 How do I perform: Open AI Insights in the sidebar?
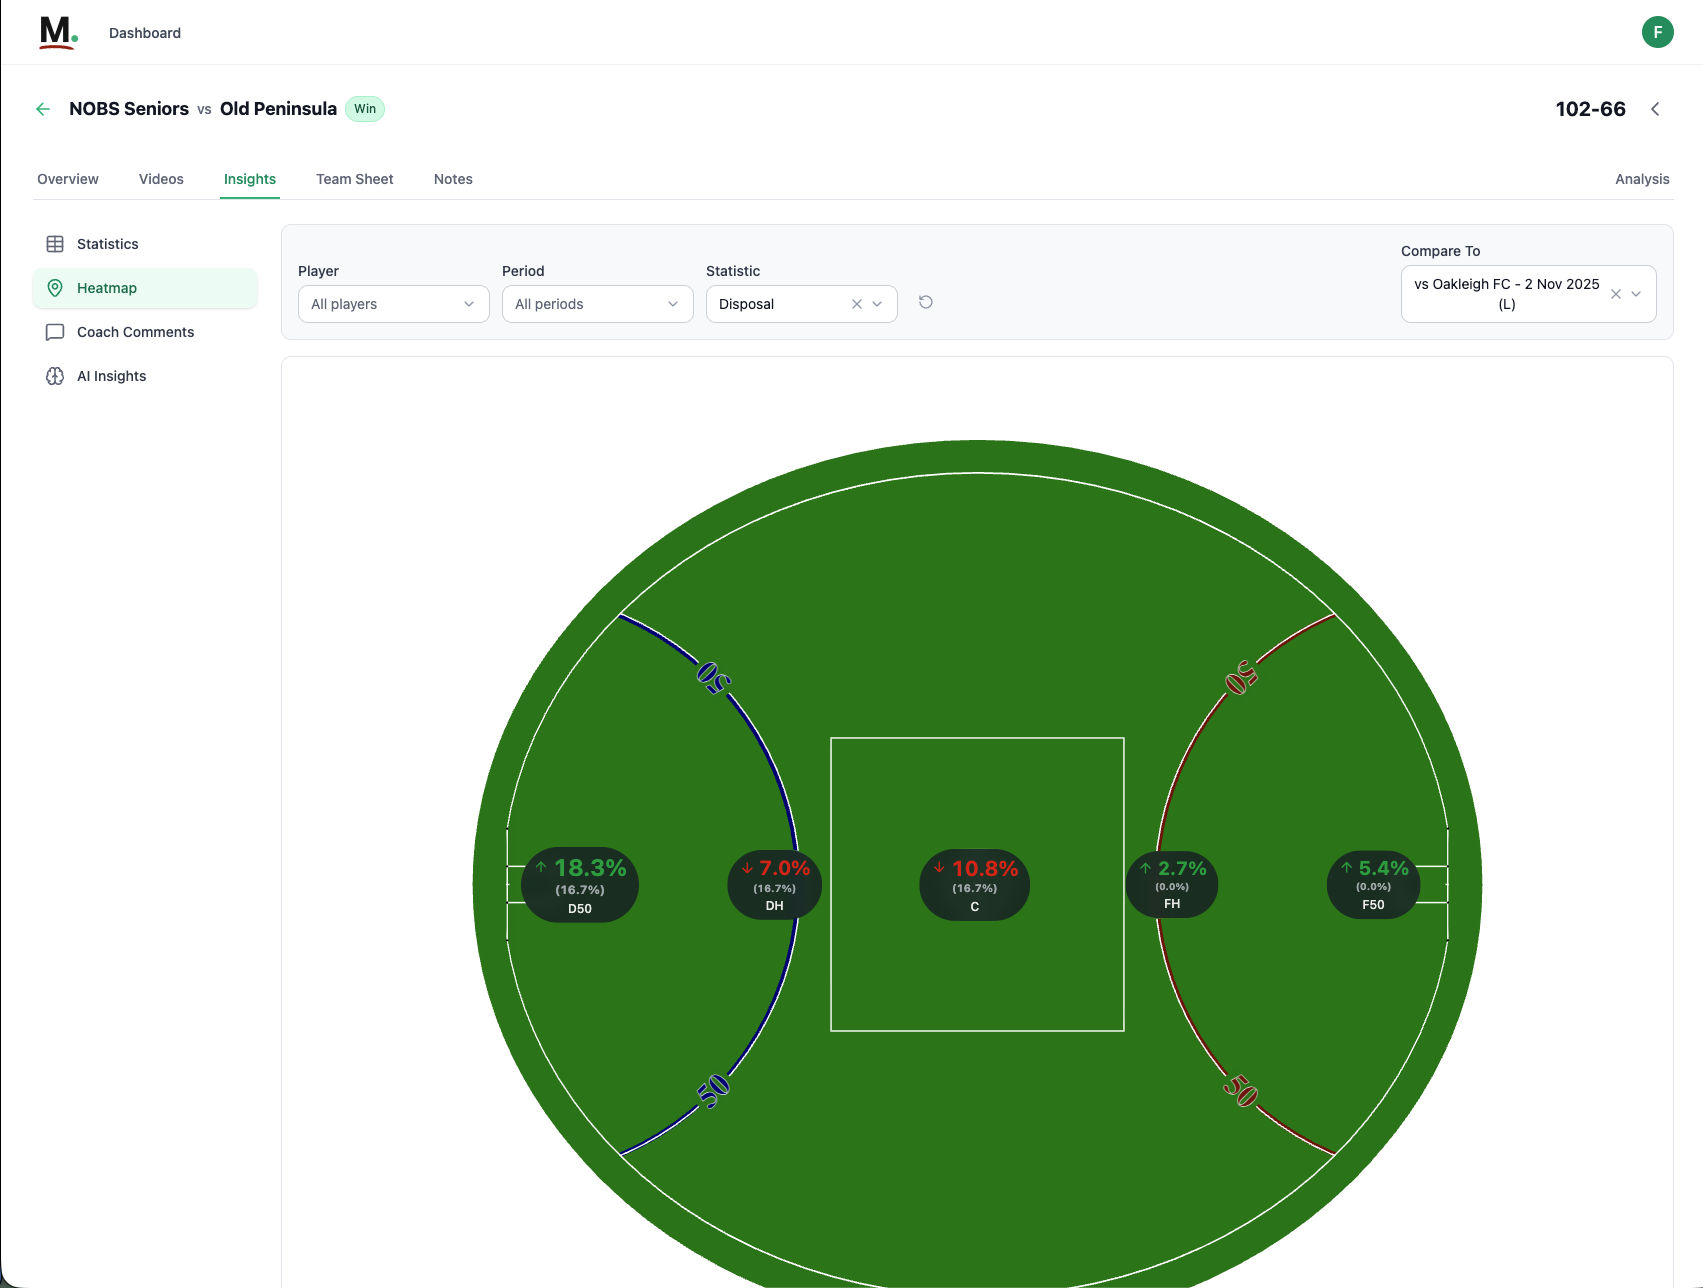(111, 375)
